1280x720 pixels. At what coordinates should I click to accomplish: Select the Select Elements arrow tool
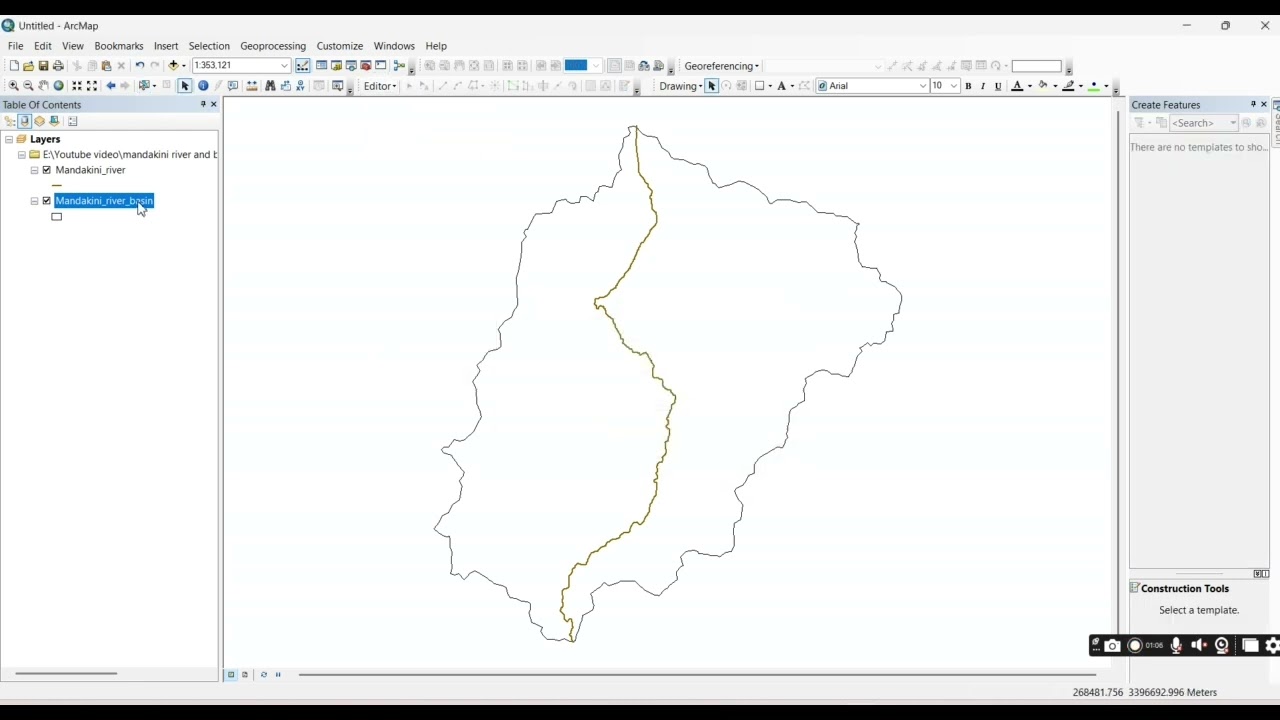coord(185,86)
